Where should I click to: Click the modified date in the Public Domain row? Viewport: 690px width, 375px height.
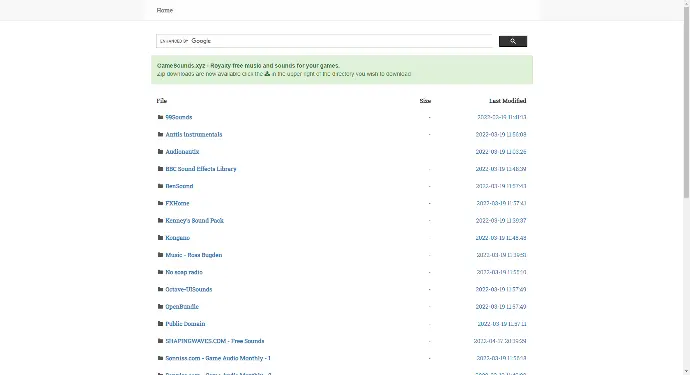[502, 324]
